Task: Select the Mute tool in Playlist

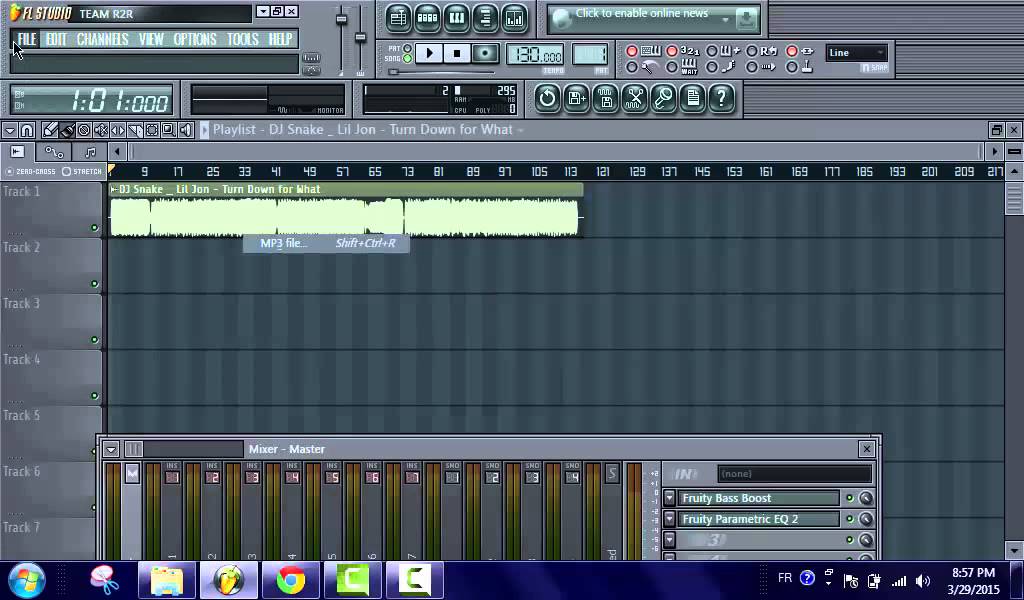Action: (x=101, y=130)
